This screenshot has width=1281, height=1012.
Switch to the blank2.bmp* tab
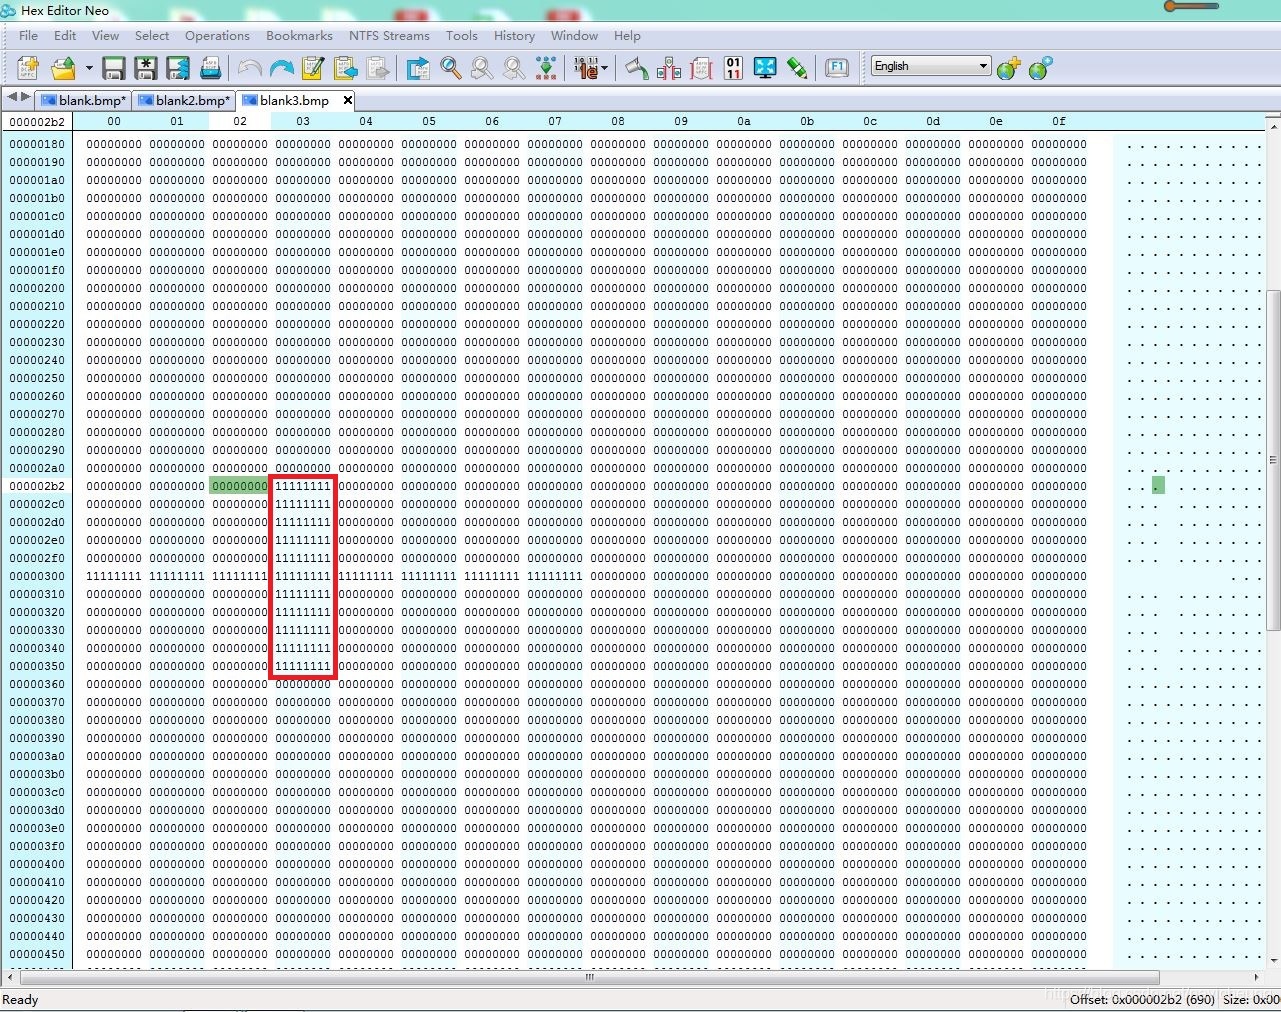184,100
